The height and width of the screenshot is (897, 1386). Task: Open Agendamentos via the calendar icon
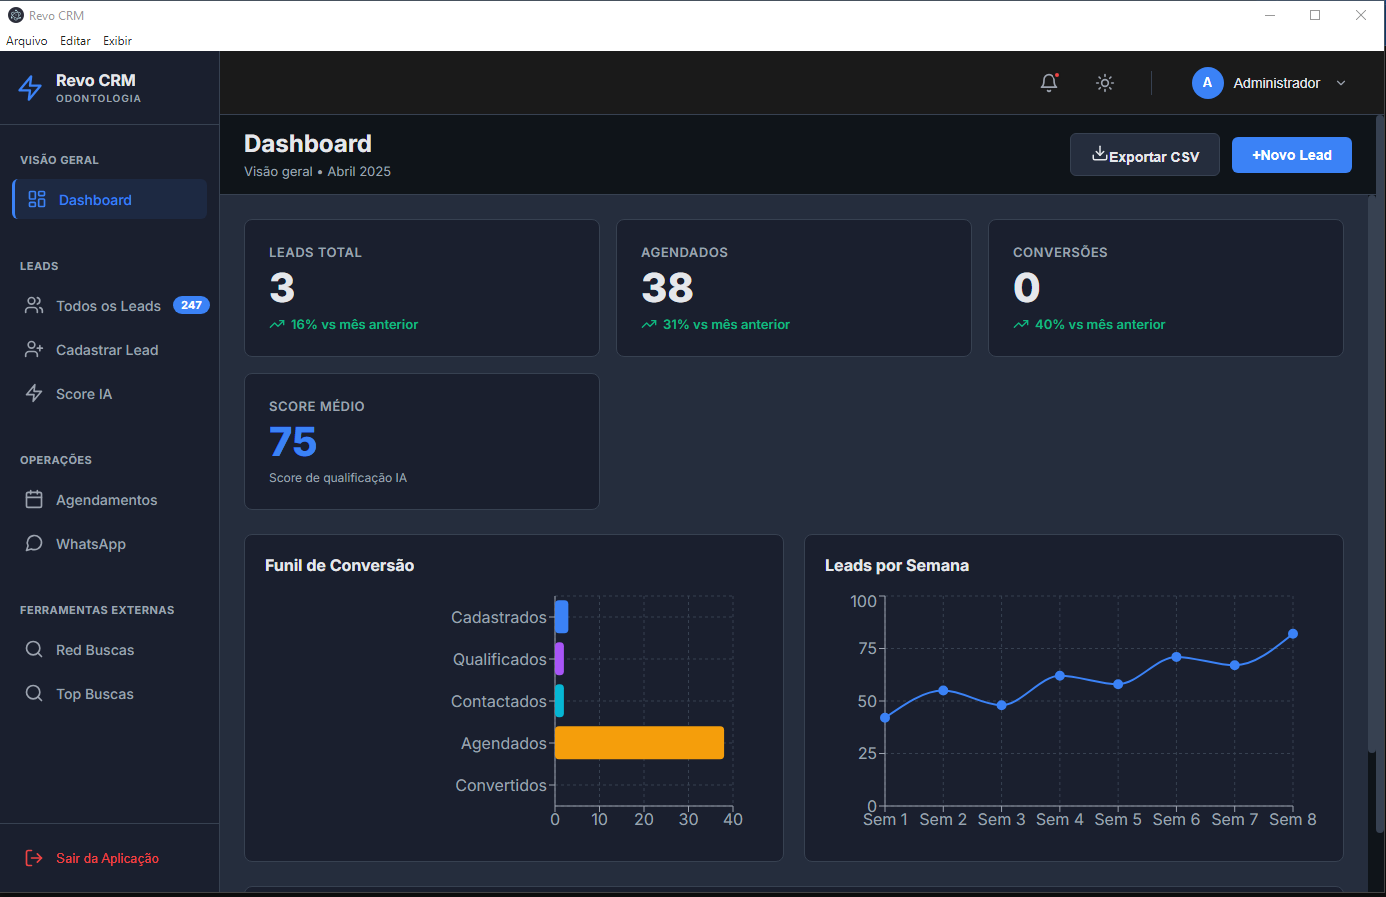click(x=32, y=499)
